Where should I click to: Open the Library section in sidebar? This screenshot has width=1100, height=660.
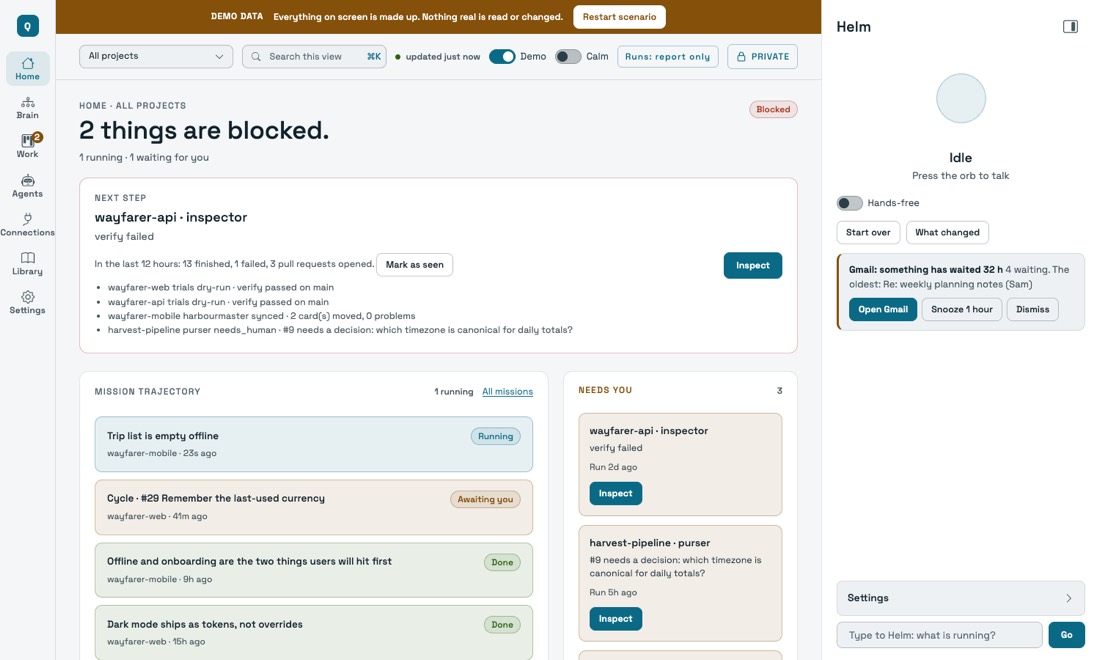coord(27,264)
